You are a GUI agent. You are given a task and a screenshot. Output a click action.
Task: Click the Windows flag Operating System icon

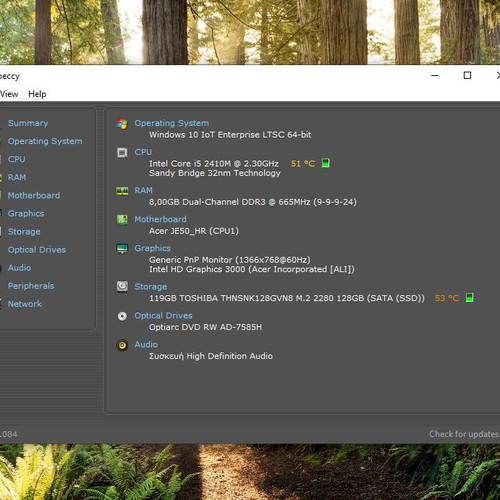click(x=122, y=124)
